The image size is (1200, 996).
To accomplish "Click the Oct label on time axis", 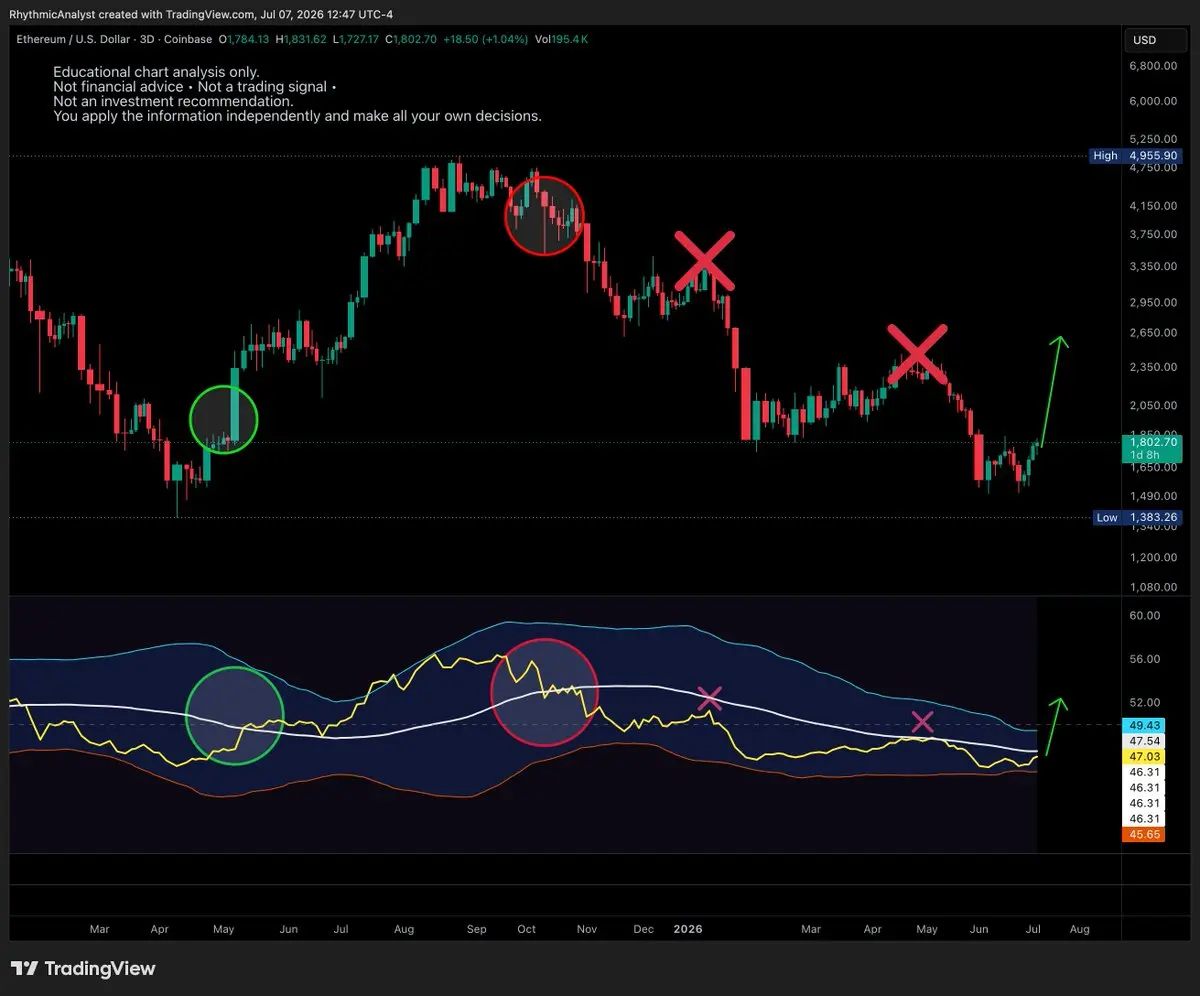I will pos(527,929).
